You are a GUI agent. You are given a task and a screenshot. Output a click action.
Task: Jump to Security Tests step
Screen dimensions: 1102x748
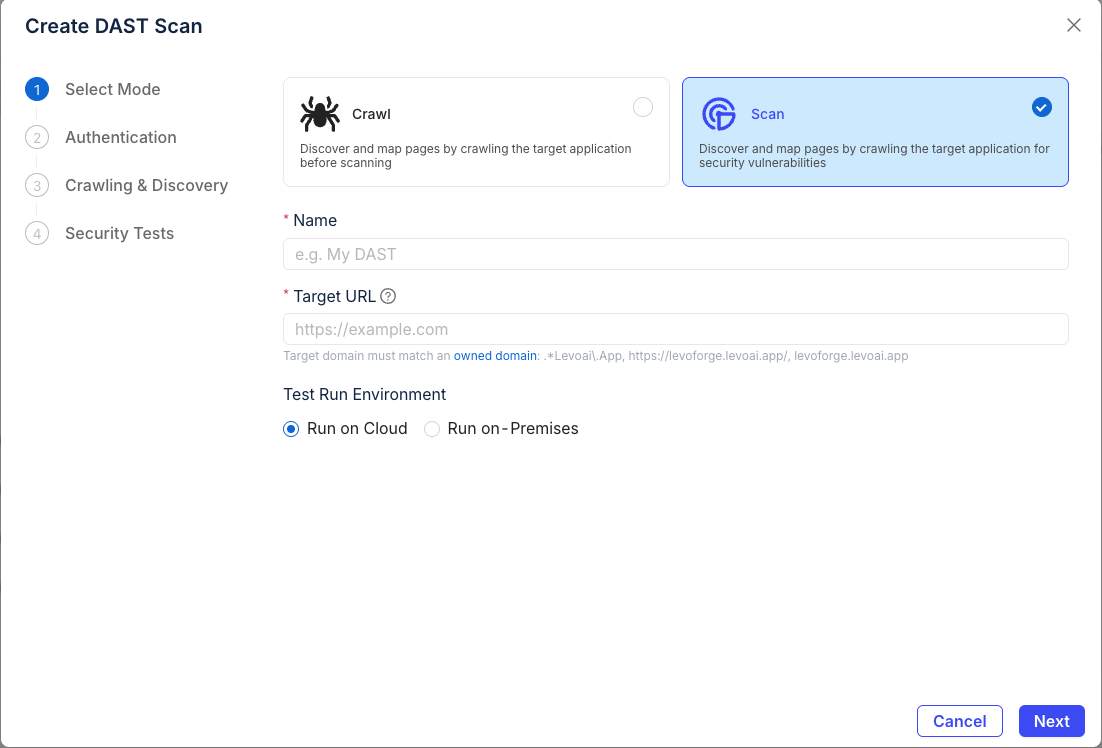tap(119, 234)
